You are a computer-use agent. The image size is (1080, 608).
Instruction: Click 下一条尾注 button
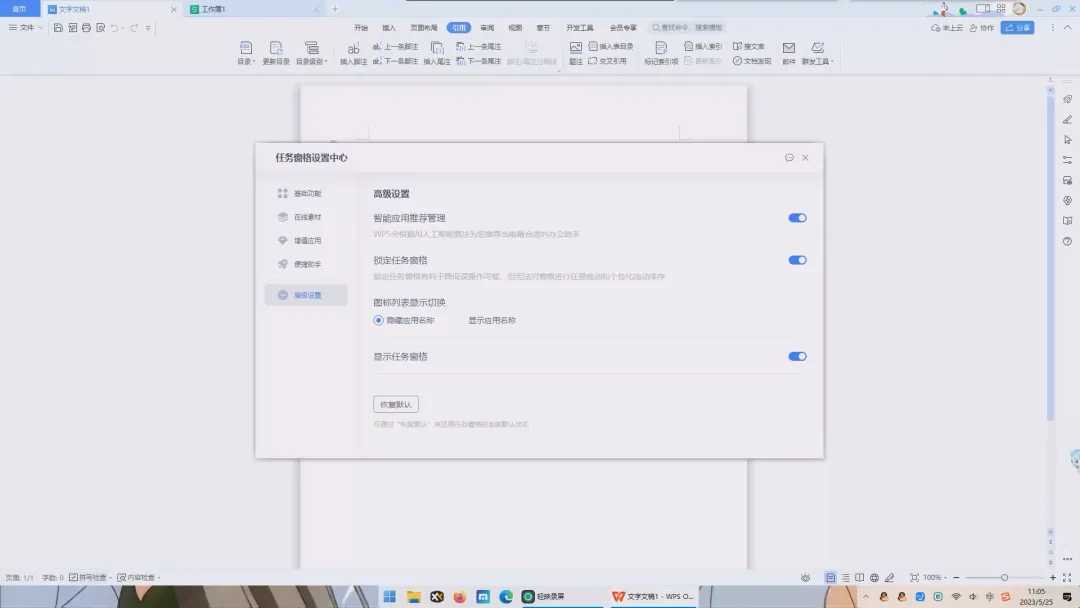point(479,61)
